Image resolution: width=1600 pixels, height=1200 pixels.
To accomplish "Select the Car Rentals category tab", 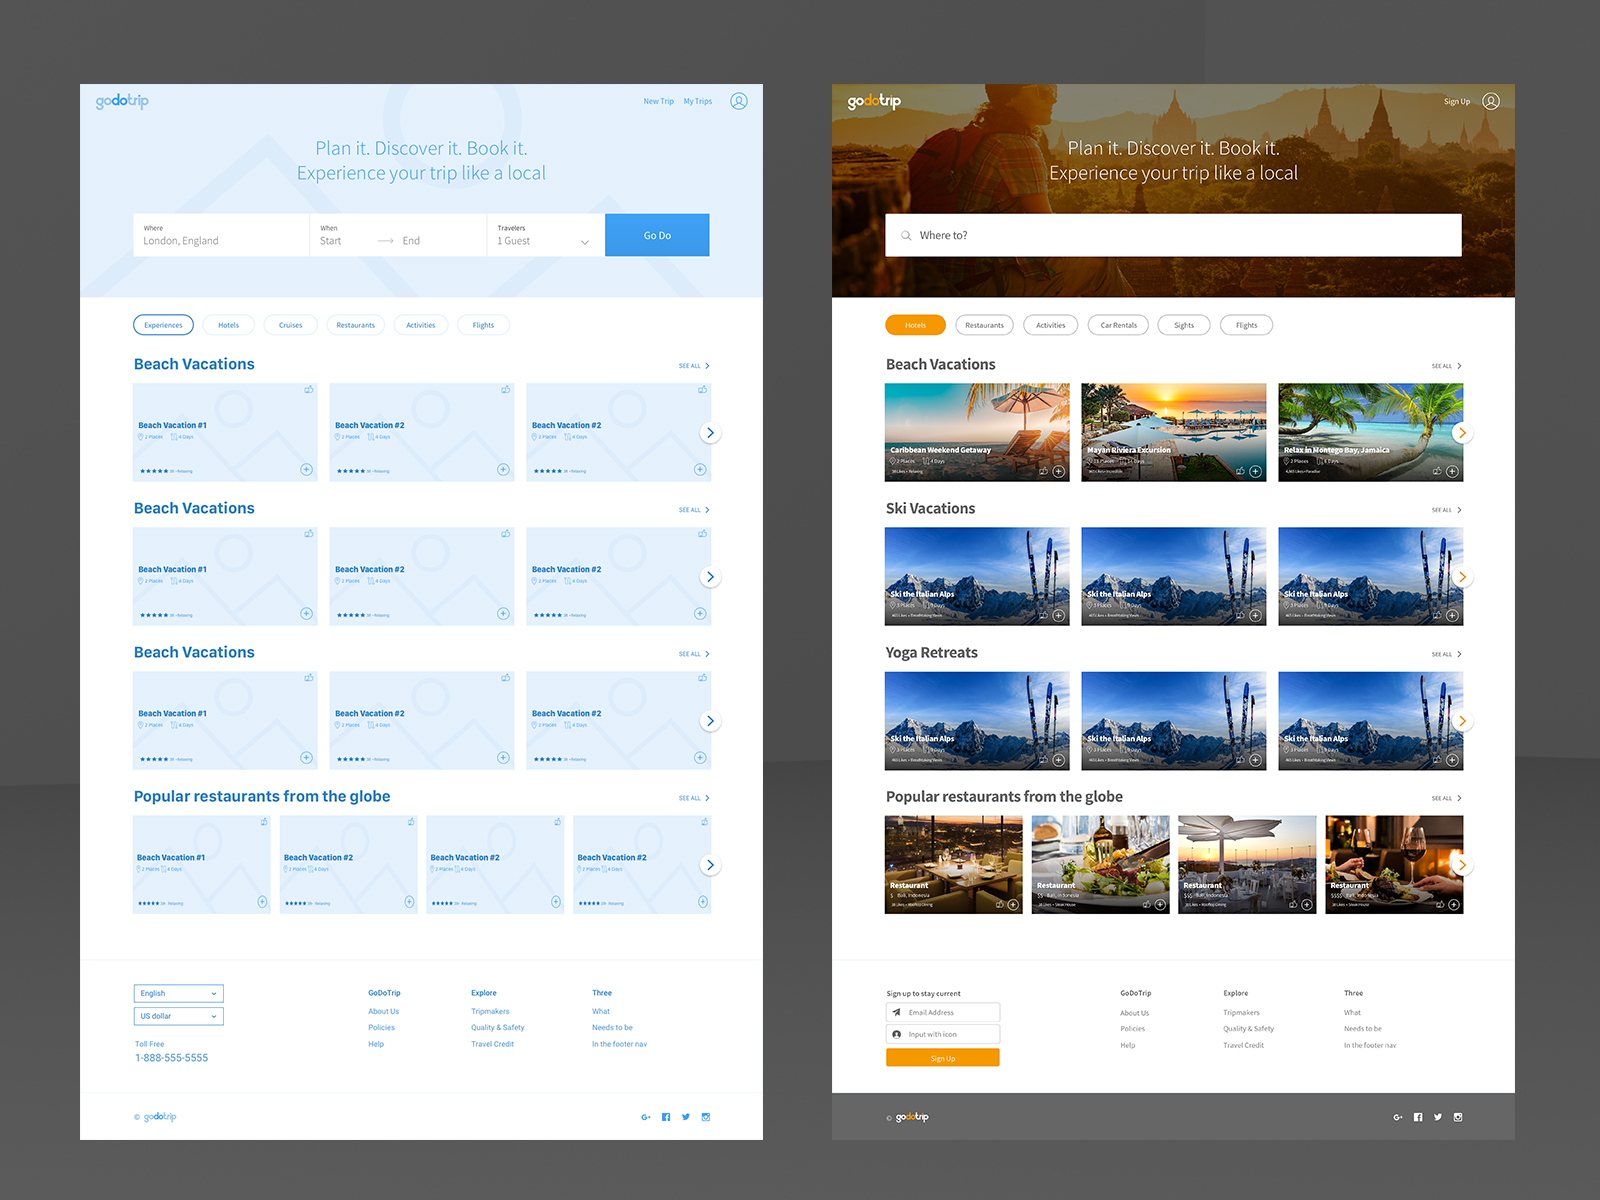I will pyautogui.click(x=1118, y=325).
